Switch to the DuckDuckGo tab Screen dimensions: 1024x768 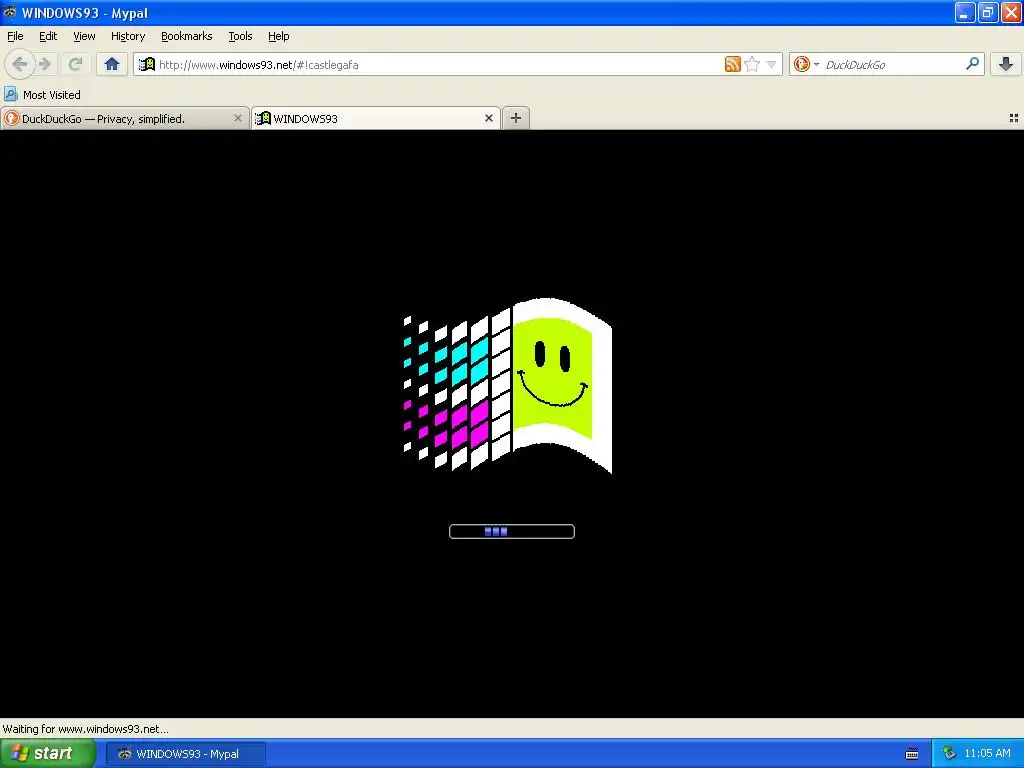(x=124, y=118)
